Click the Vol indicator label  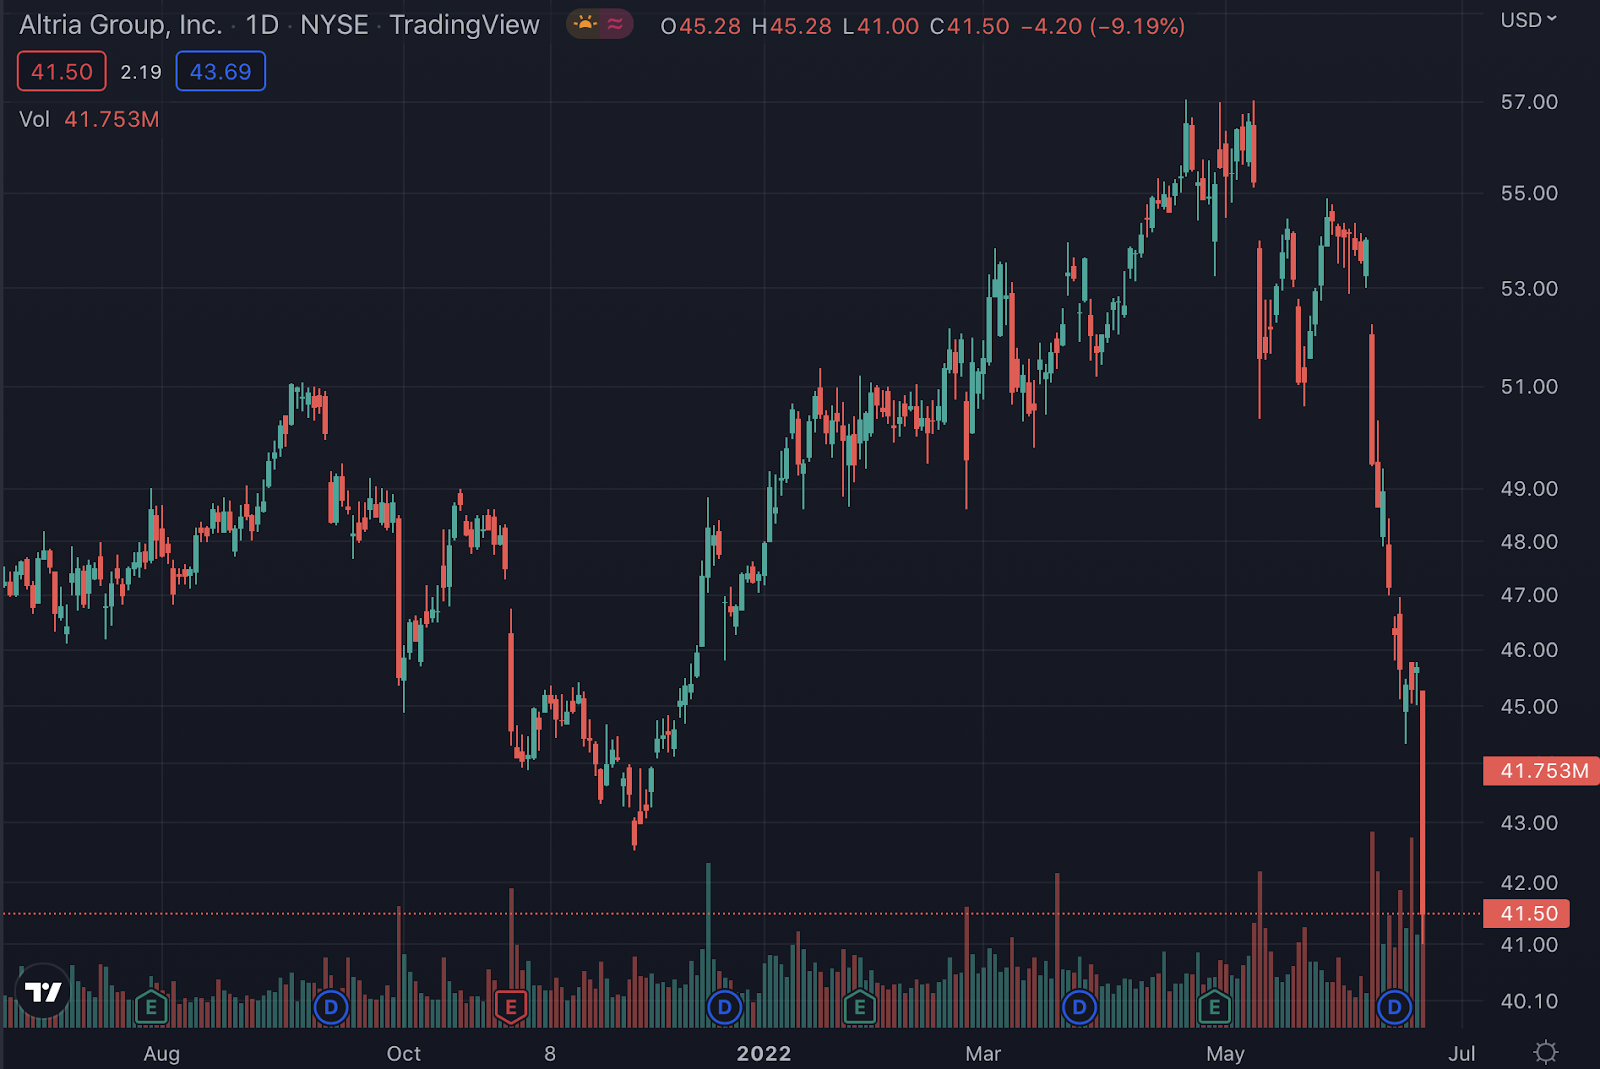pos(34,119)
